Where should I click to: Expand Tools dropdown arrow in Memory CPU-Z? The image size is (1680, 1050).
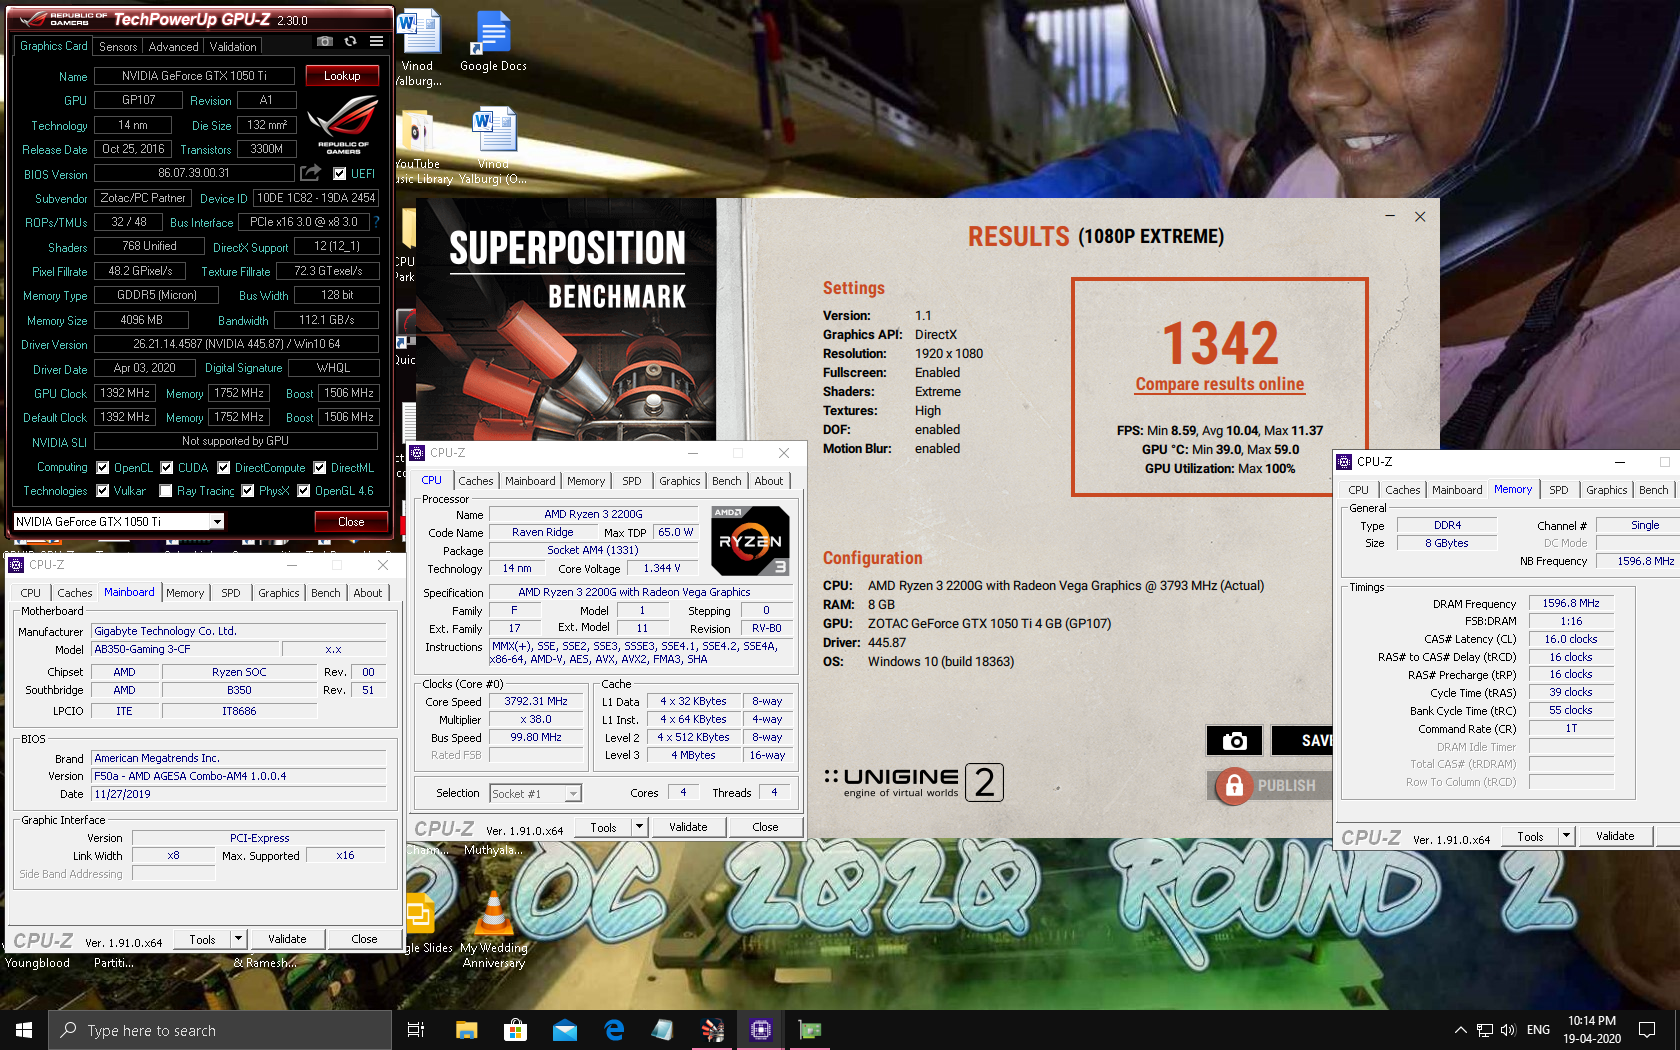[x=1566, y=836]
